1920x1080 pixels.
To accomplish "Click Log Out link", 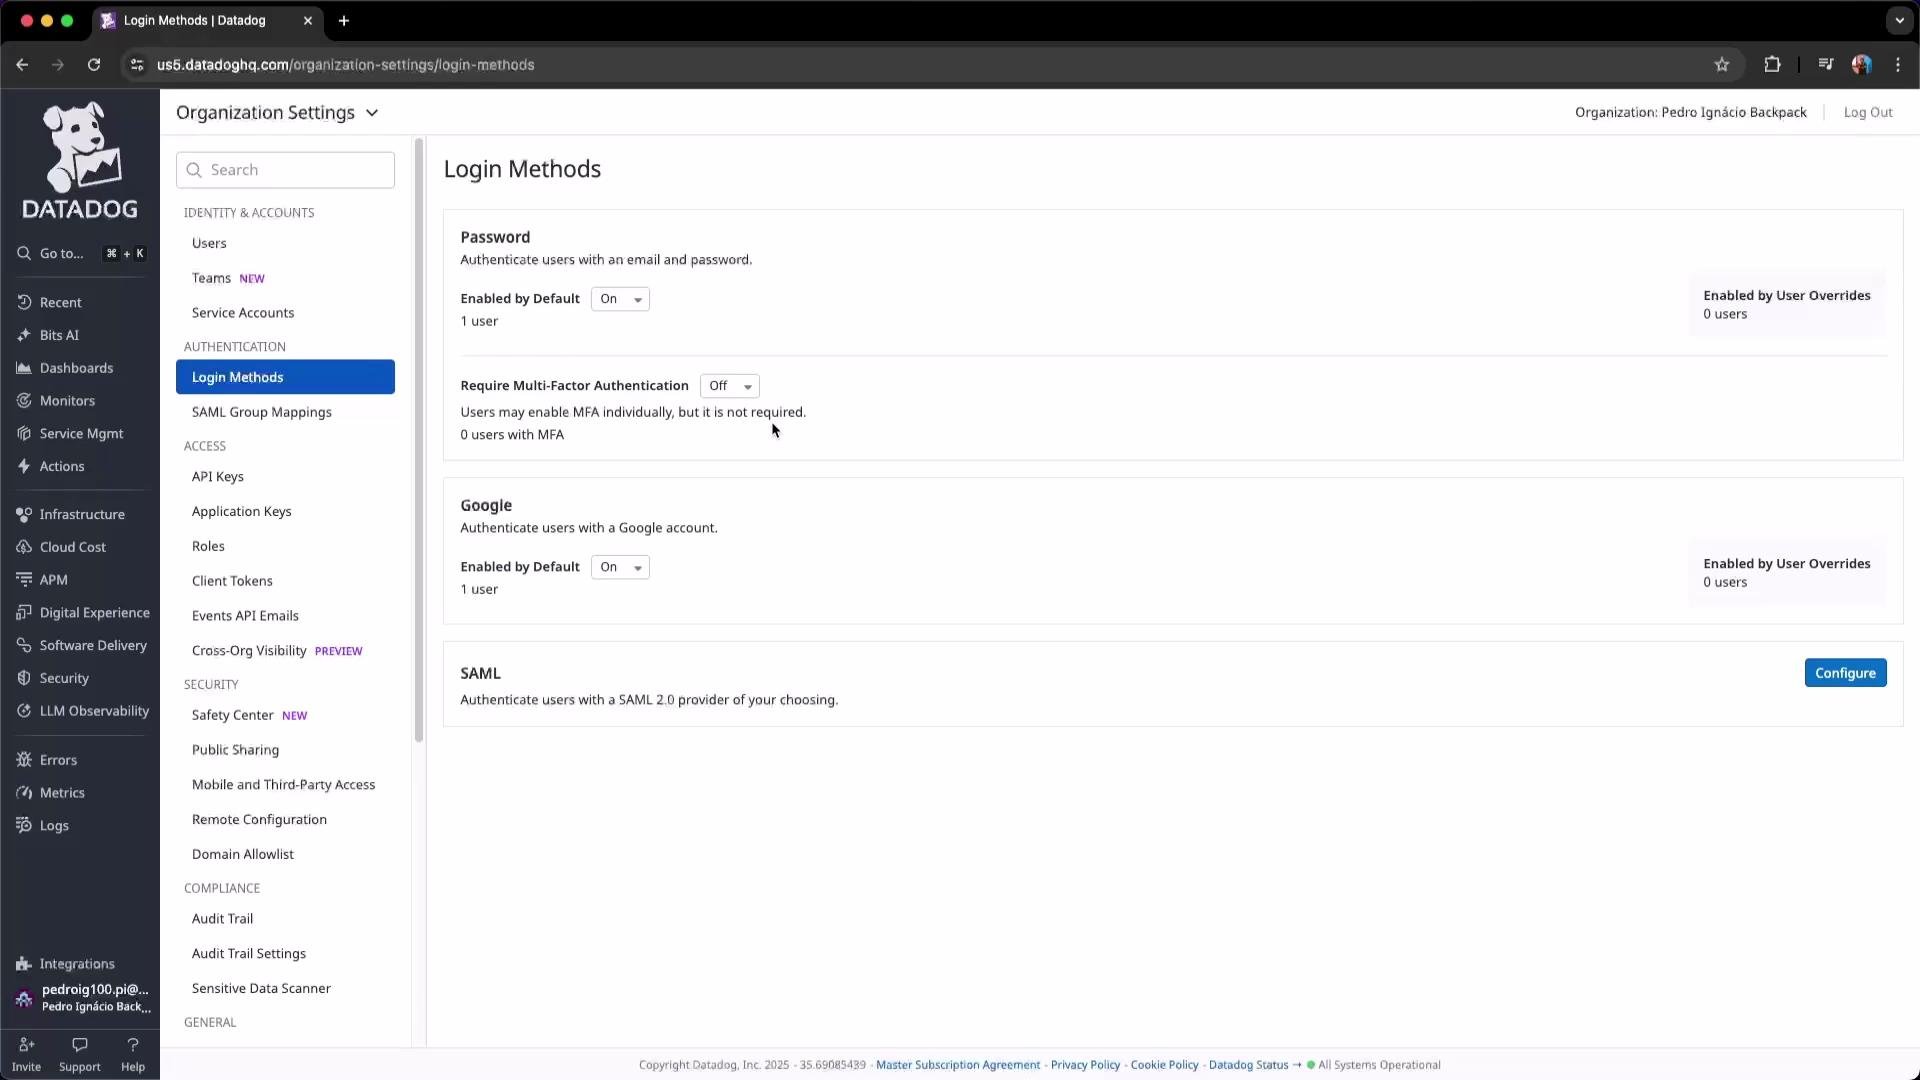I will pos(1868,113).
